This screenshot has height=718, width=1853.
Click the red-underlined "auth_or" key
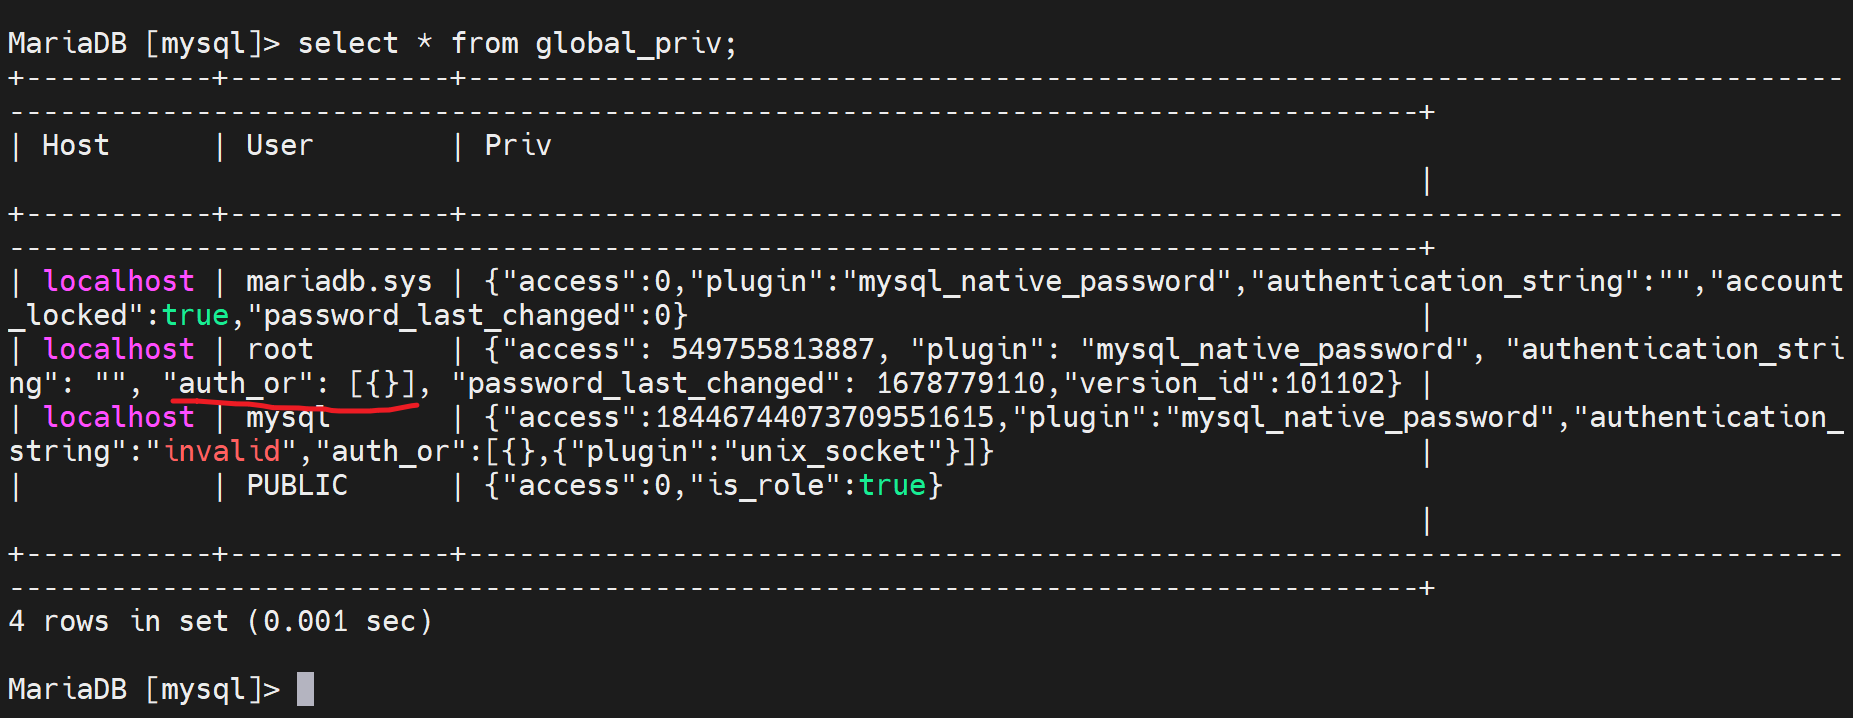(x=237, y=384)
